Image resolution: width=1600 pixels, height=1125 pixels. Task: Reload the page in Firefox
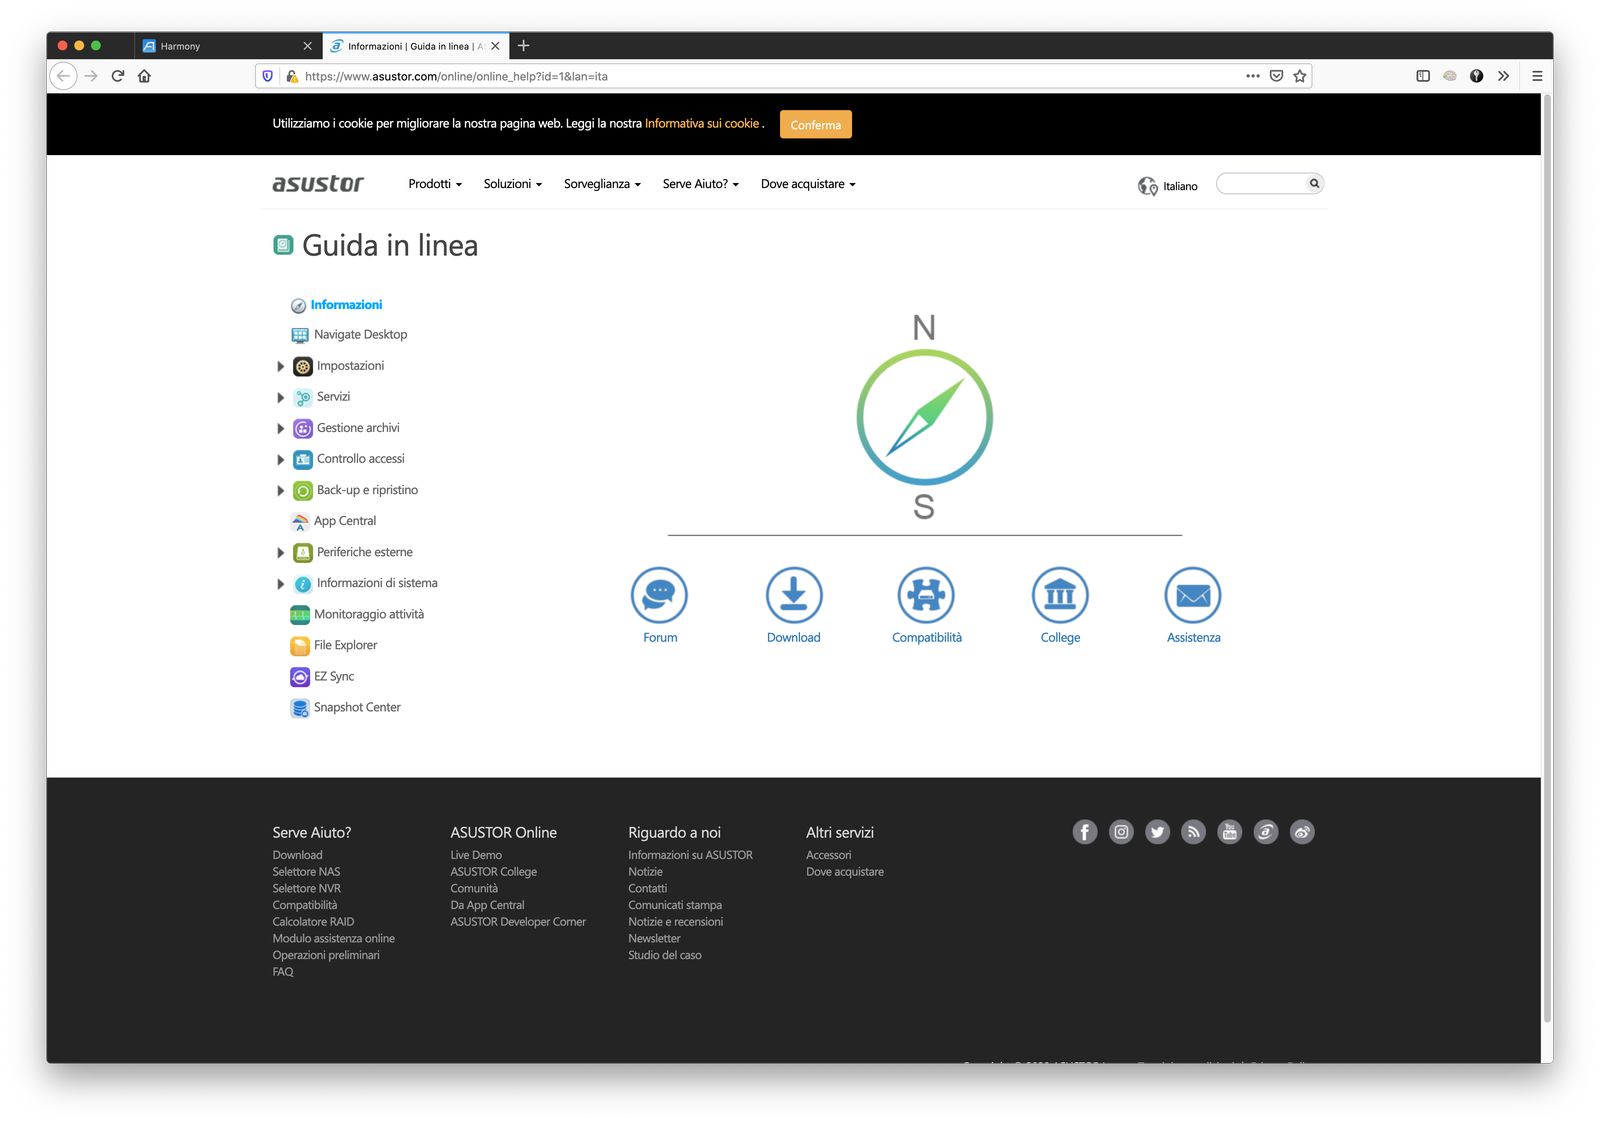[118, 76]
